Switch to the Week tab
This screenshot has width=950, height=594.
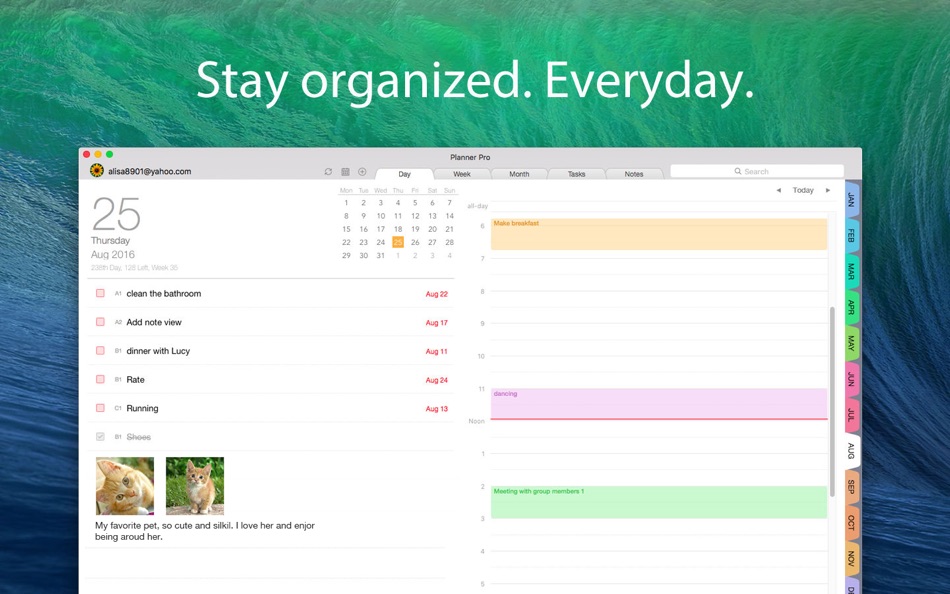point(461,173)
